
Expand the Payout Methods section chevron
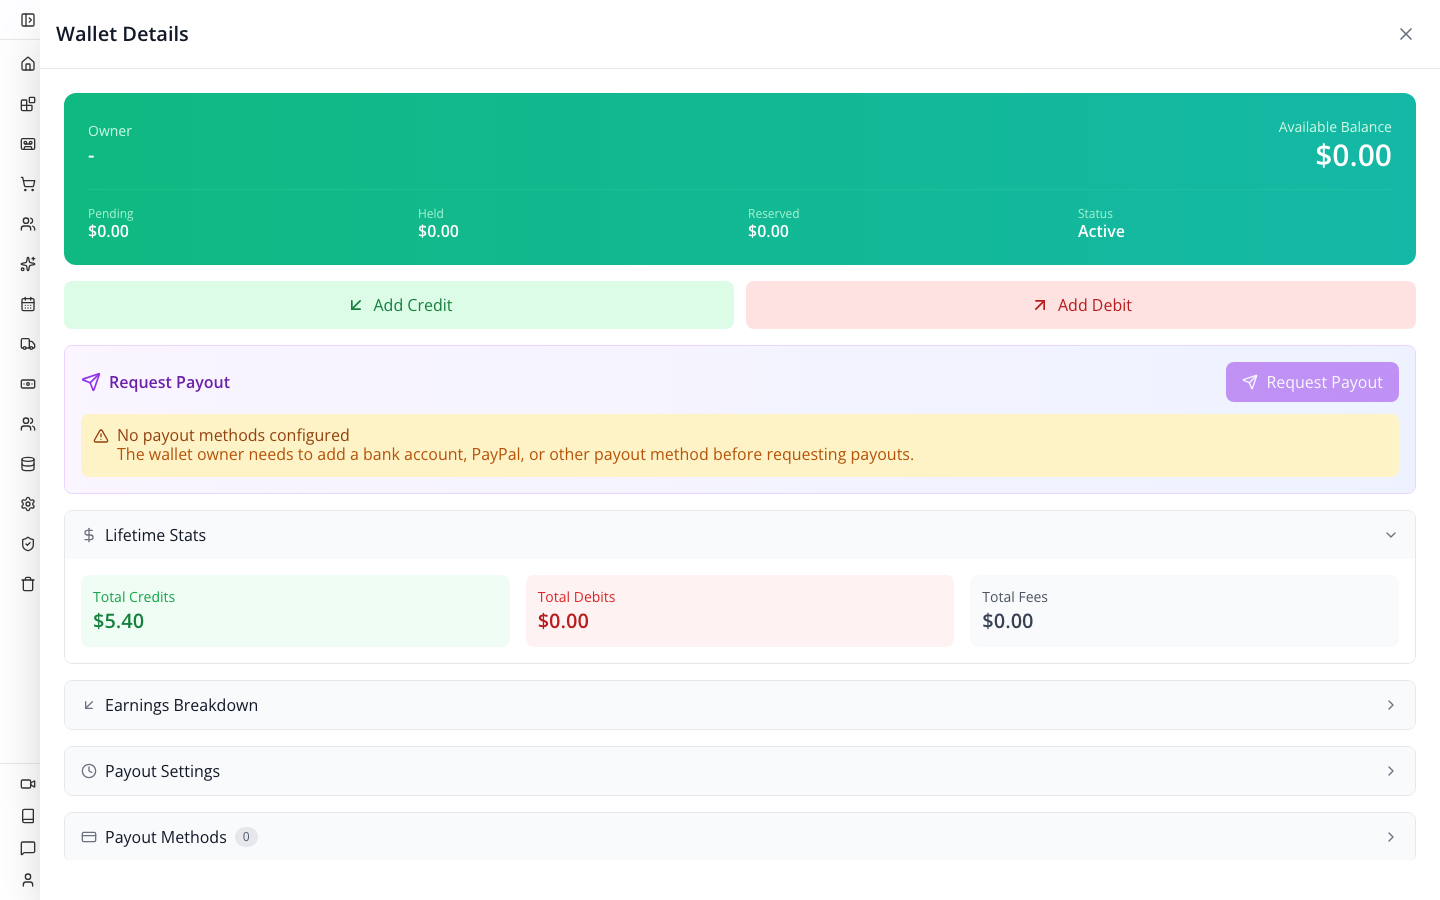(x=1391, y=837)
